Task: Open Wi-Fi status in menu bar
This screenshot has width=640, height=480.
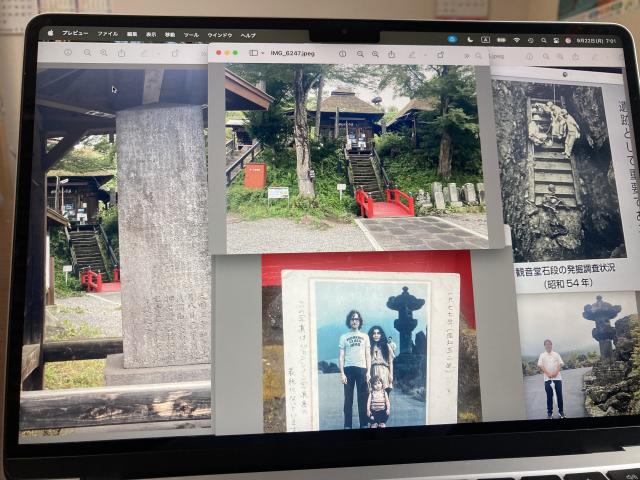Action: [x=516, y=40]
